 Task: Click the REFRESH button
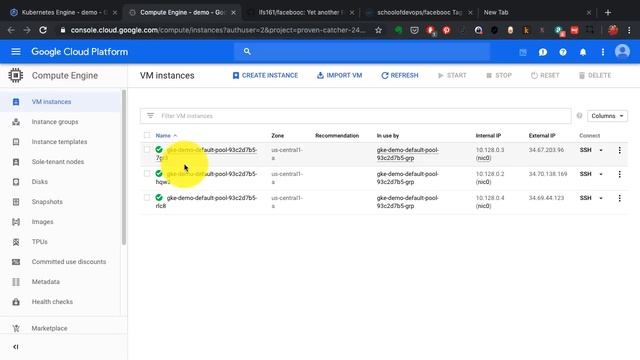point(400,76)
